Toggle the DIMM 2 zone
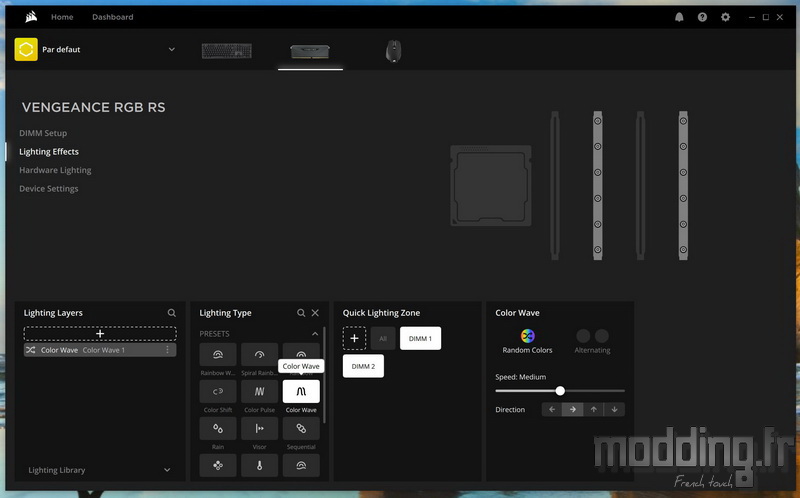Screen dimensions: 800x498 [363, 366]
